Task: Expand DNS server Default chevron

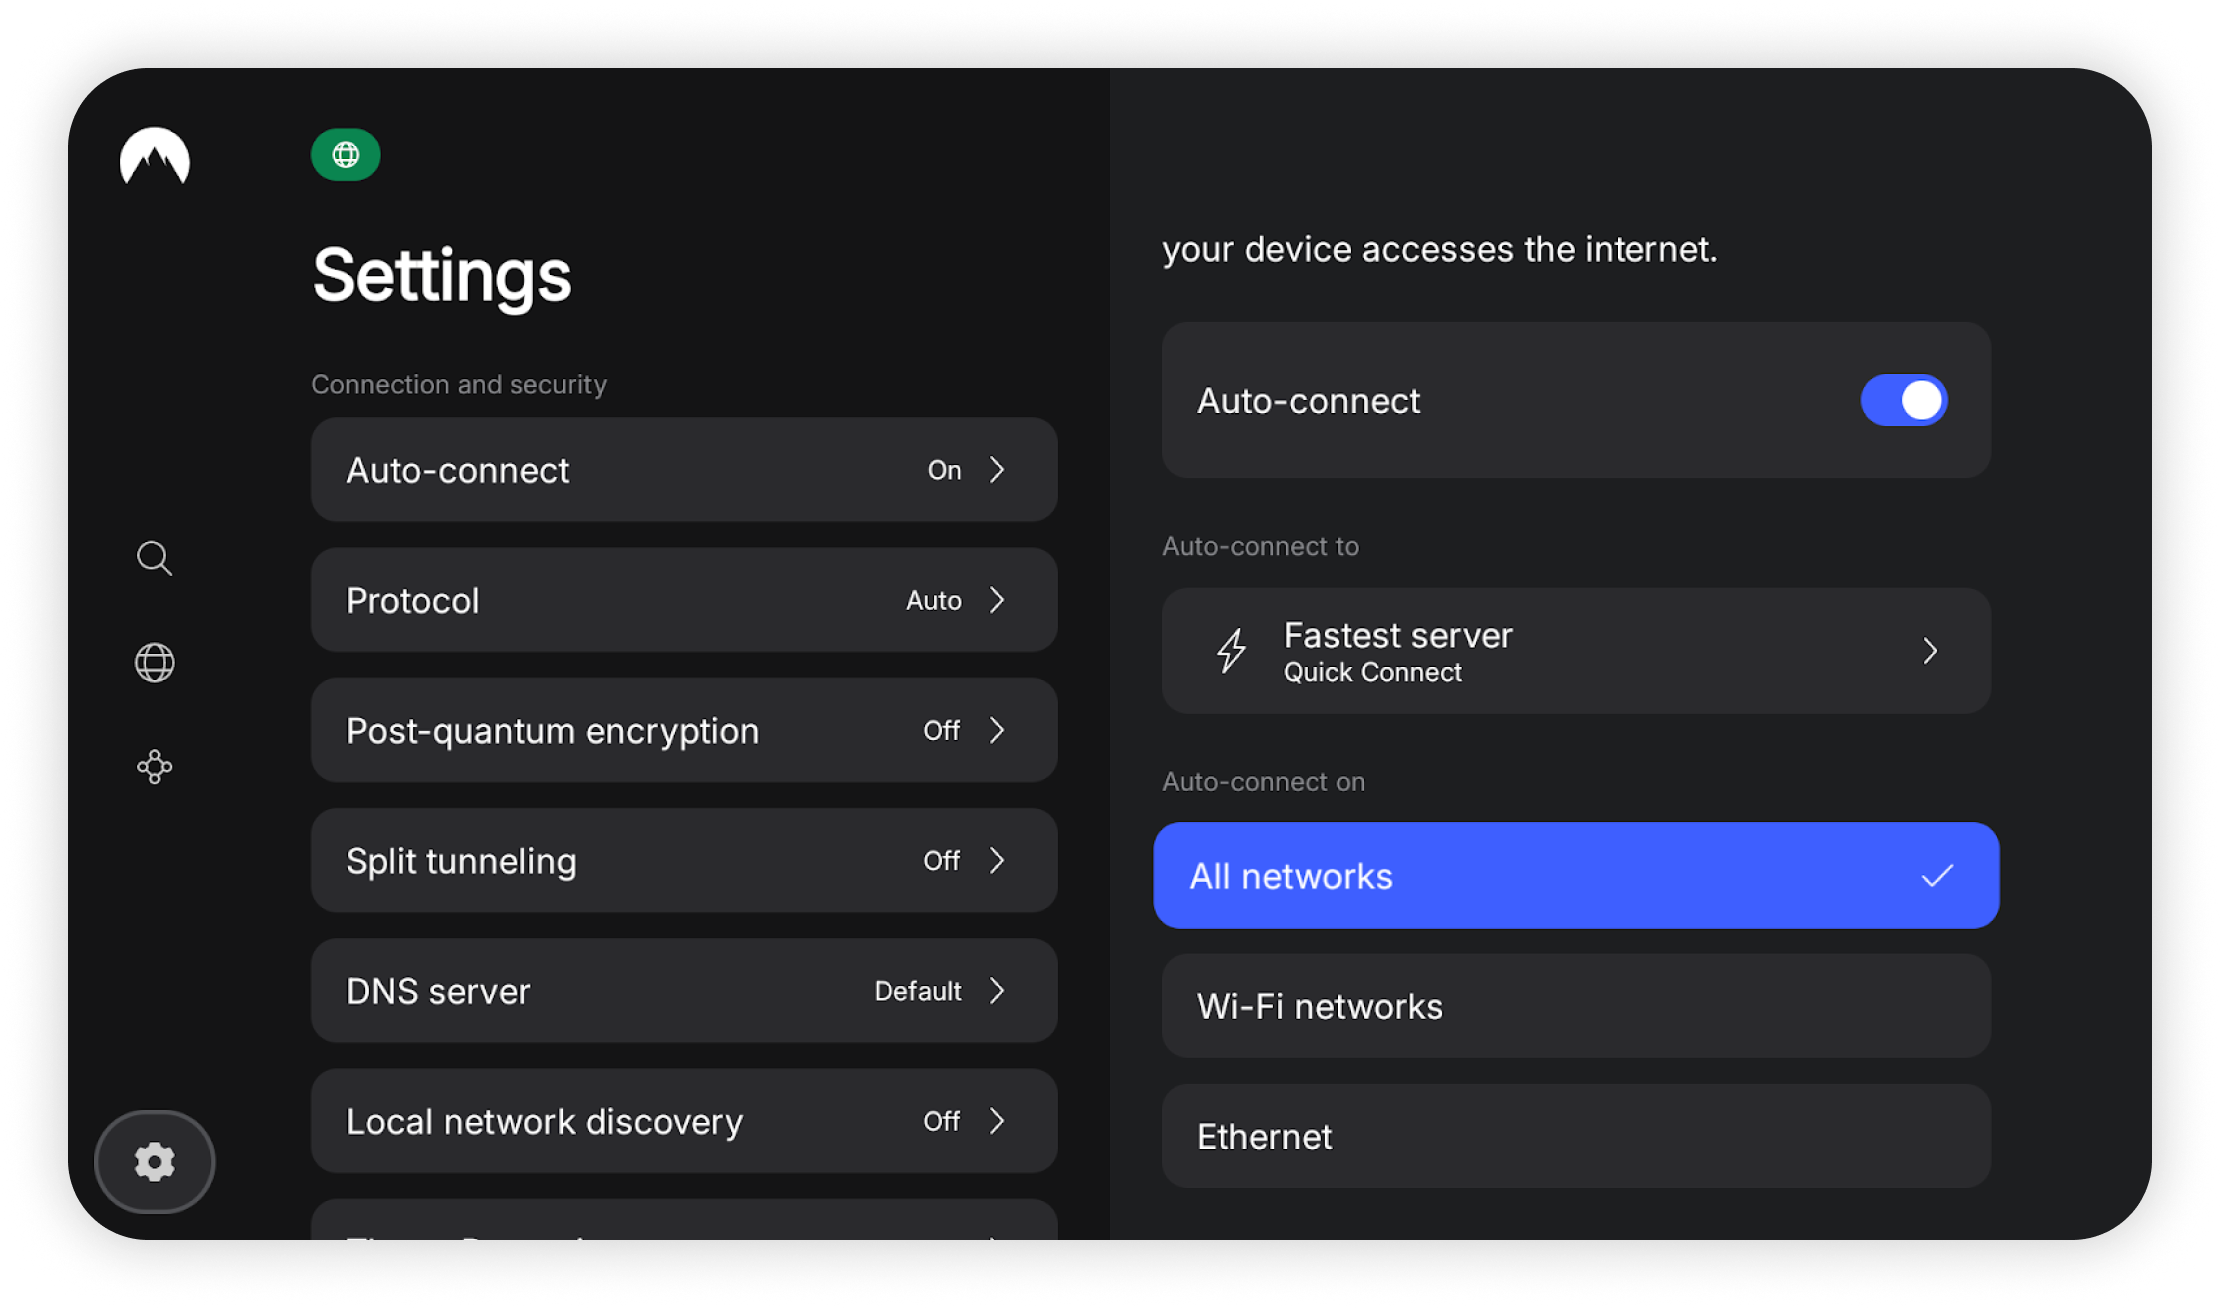Action: coord(997,991)
